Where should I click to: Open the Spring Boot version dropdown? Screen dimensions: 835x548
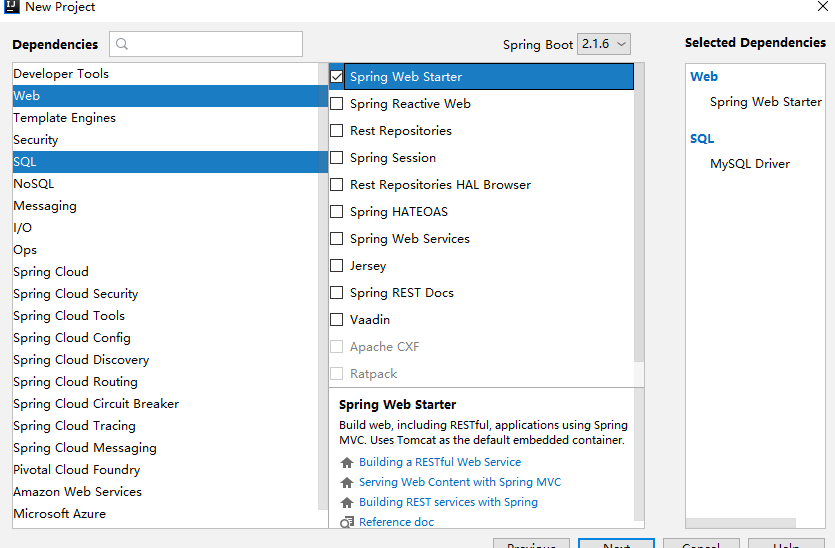[x=604, y=44]
